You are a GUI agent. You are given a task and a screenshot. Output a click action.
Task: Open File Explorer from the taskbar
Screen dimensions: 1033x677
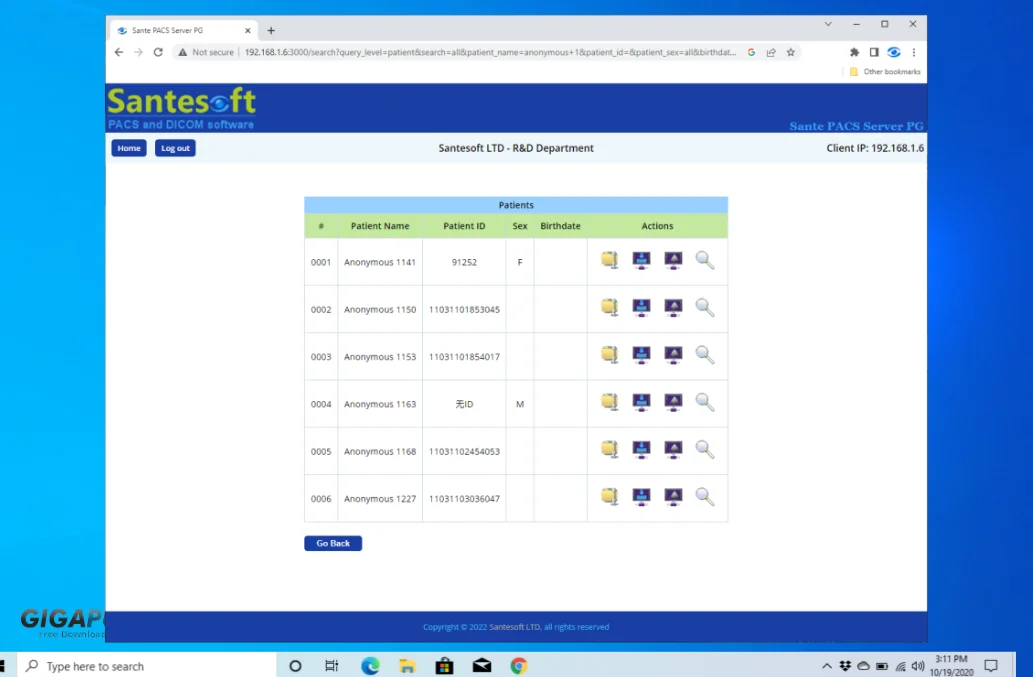point(407,666)
